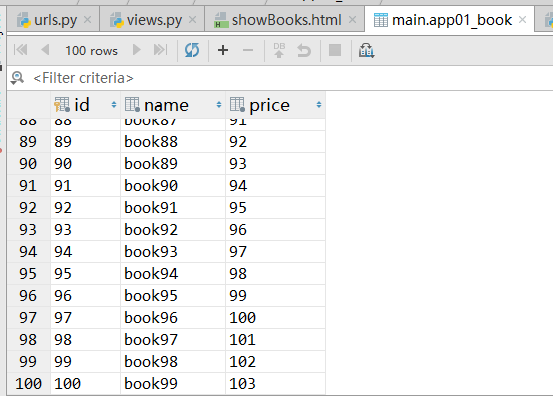Screen dimensions: 553x396
Task: Open the export/dump data icon
Action: [366, 50]
